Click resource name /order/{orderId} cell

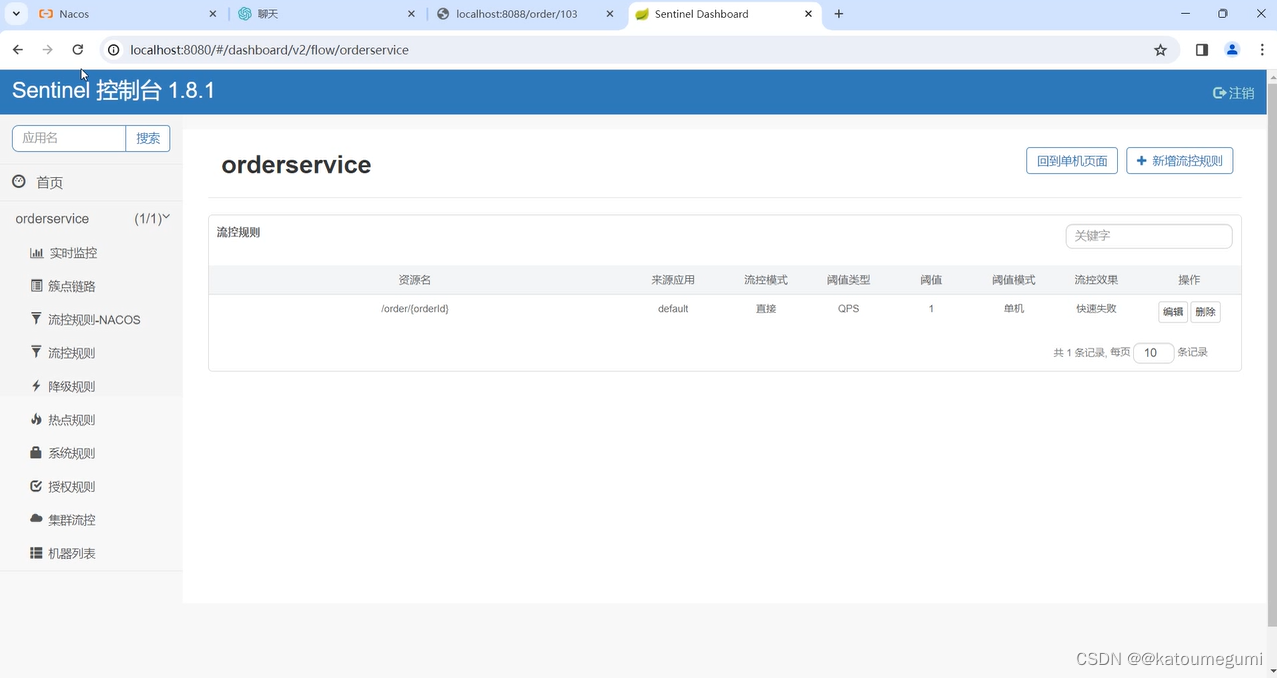click(x=415, y=309)
